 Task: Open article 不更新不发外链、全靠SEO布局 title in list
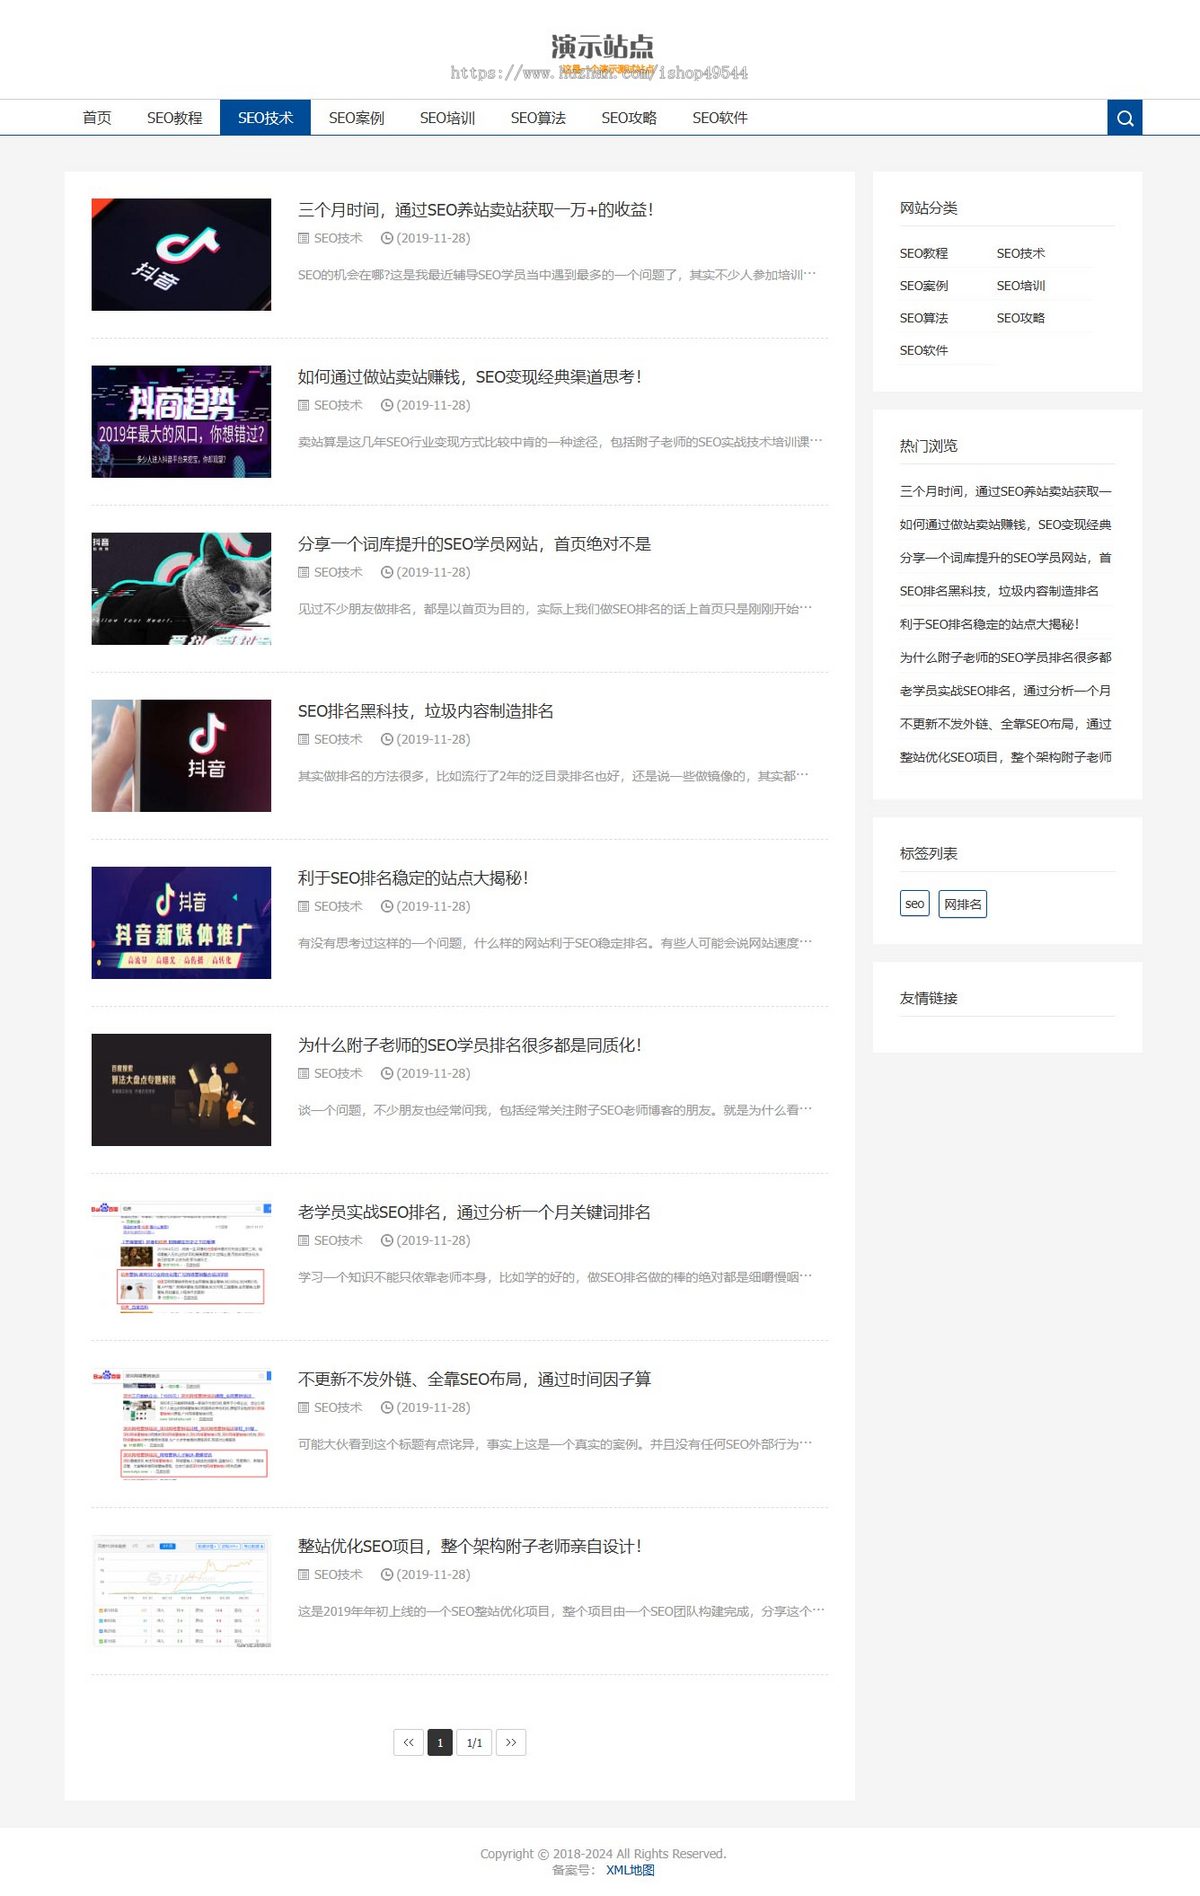click(x=474, y=1379)
